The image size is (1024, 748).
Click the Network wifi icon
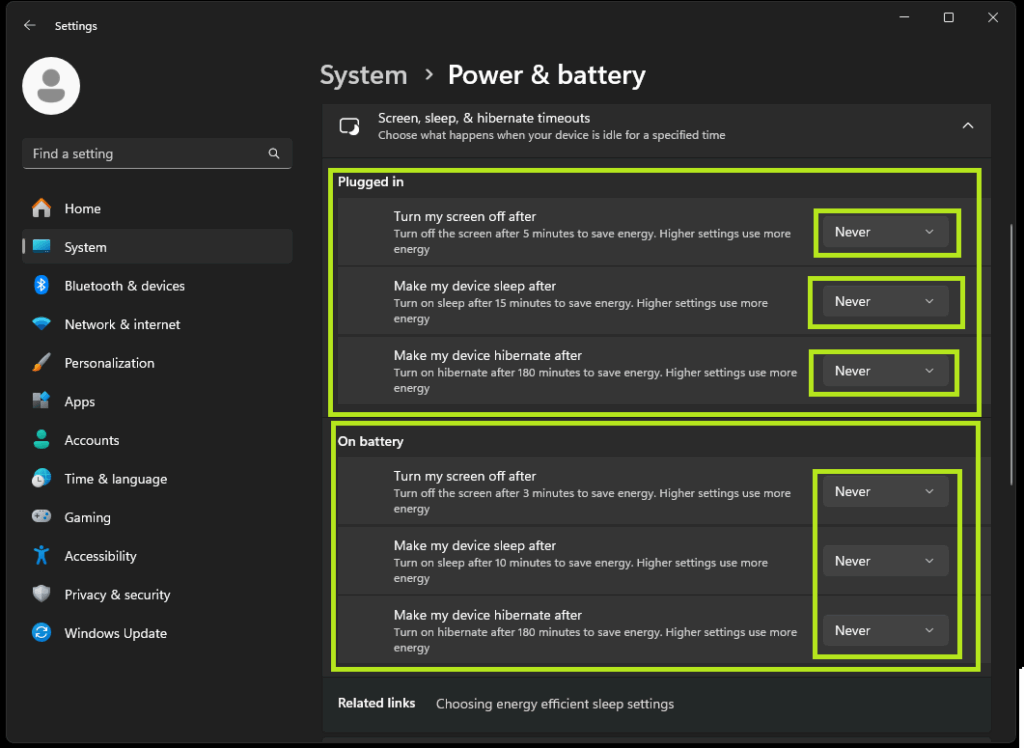(41, 324)
